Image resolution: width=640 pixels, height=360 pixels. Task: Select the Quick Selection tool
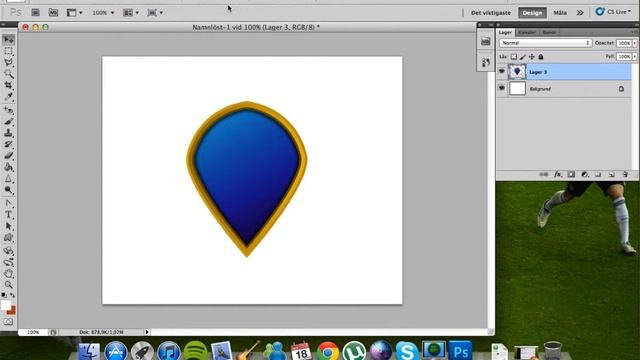point(9,74)
